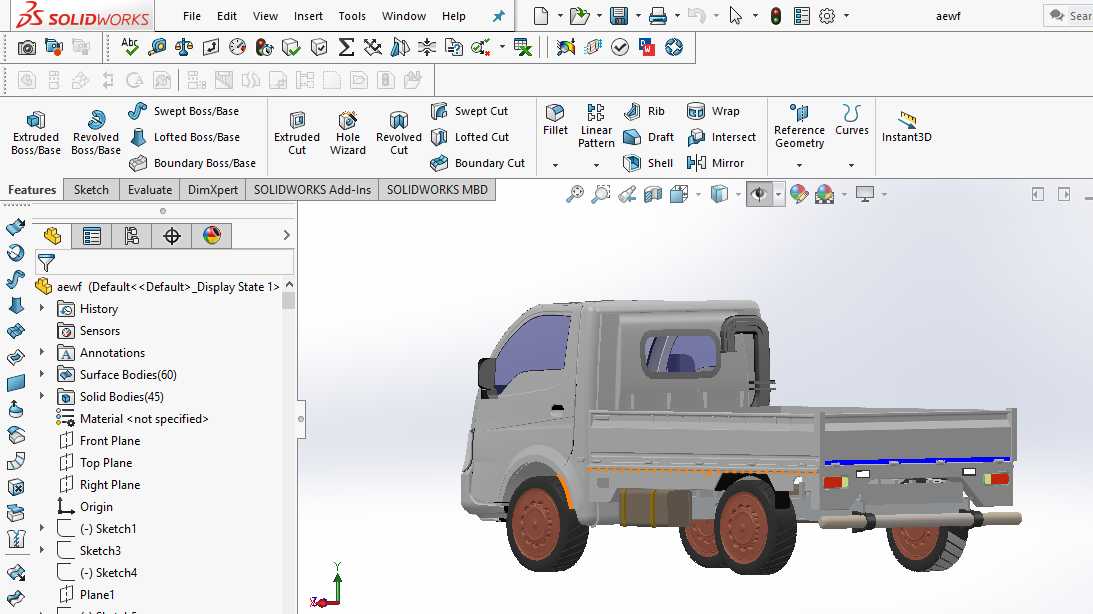The image size is (1093, 614).
Task: Choose the Lofted Cut tool
Action: point(470,137)
